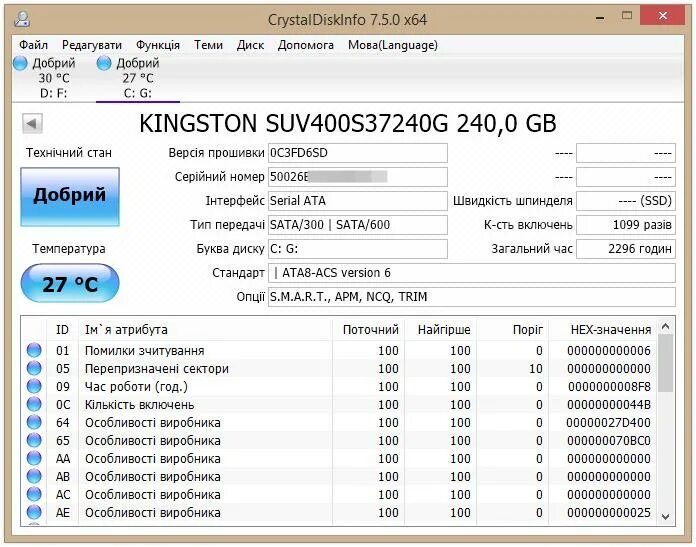Click the blue status orb of attribute 01
Viewport: 696px width, 547px height.
point(34,350)
